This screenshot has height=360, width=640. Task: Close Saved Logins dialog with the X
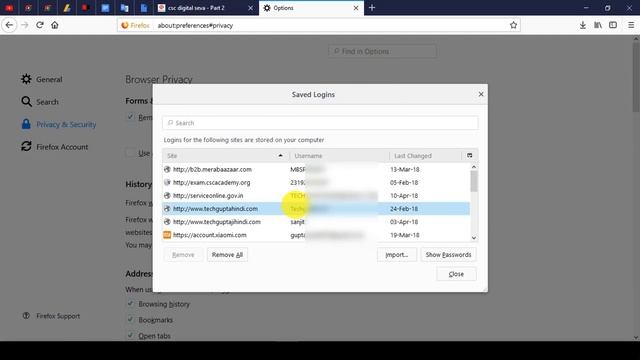tap(481, 94)
